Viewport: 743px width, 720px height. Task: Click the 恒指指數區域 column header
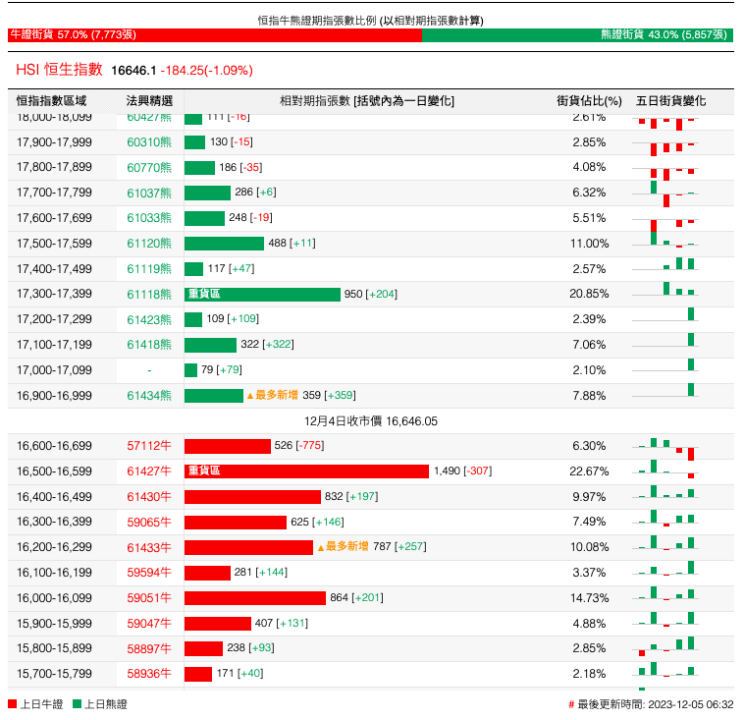click(52, 101)
